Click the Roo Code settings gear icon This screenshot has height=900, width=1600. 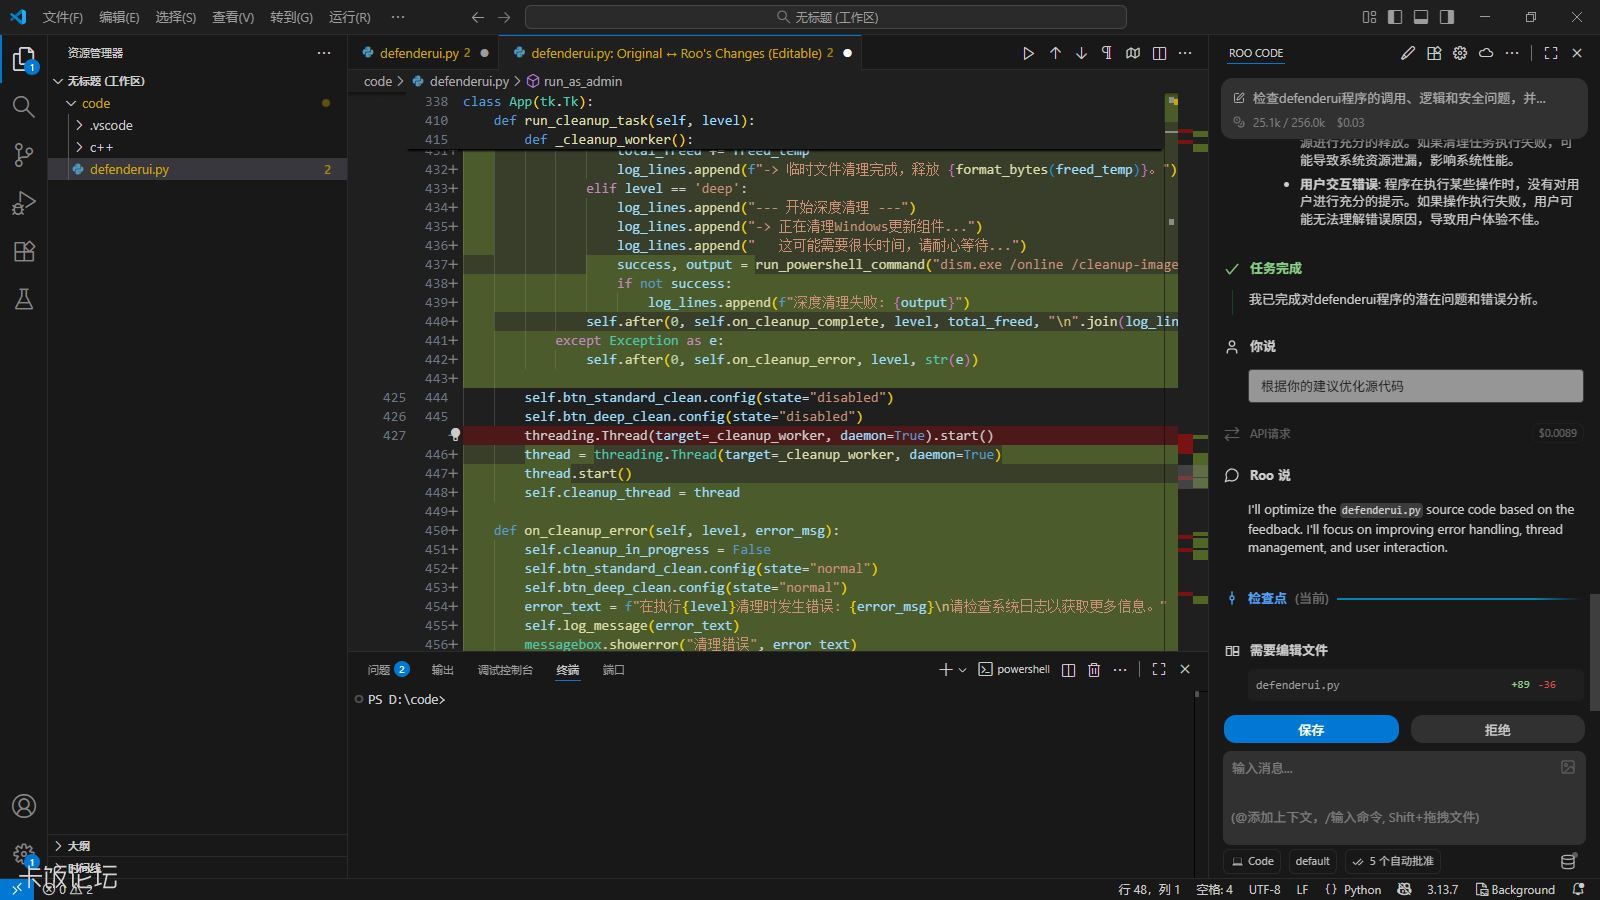point(1460,53)
